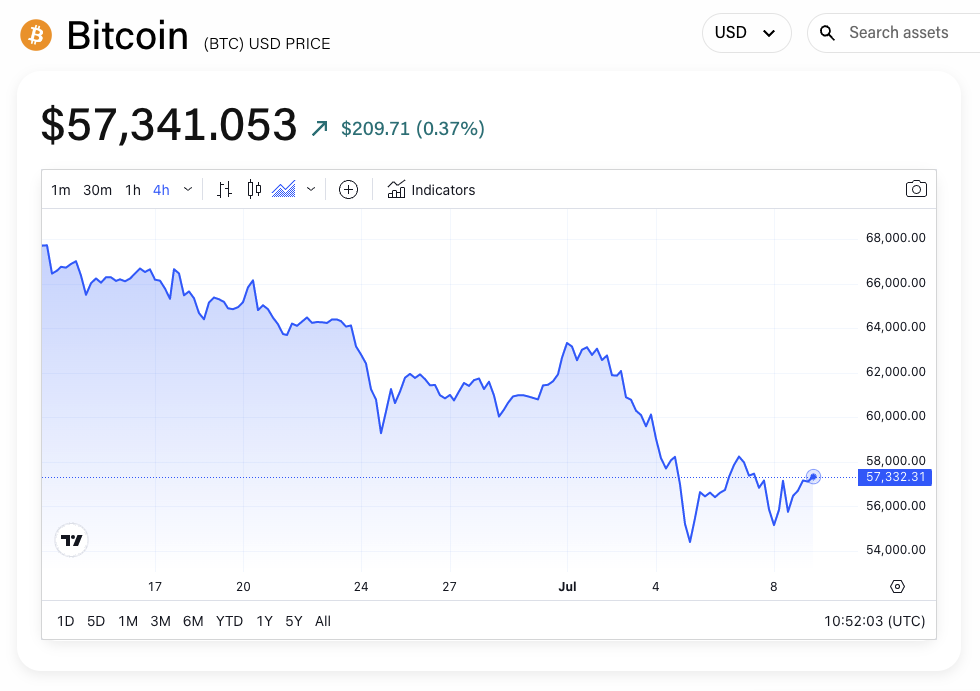Screen dimensions: 980x691
Task: Select the 1h timeframe
Action: (x=132, y=189)
